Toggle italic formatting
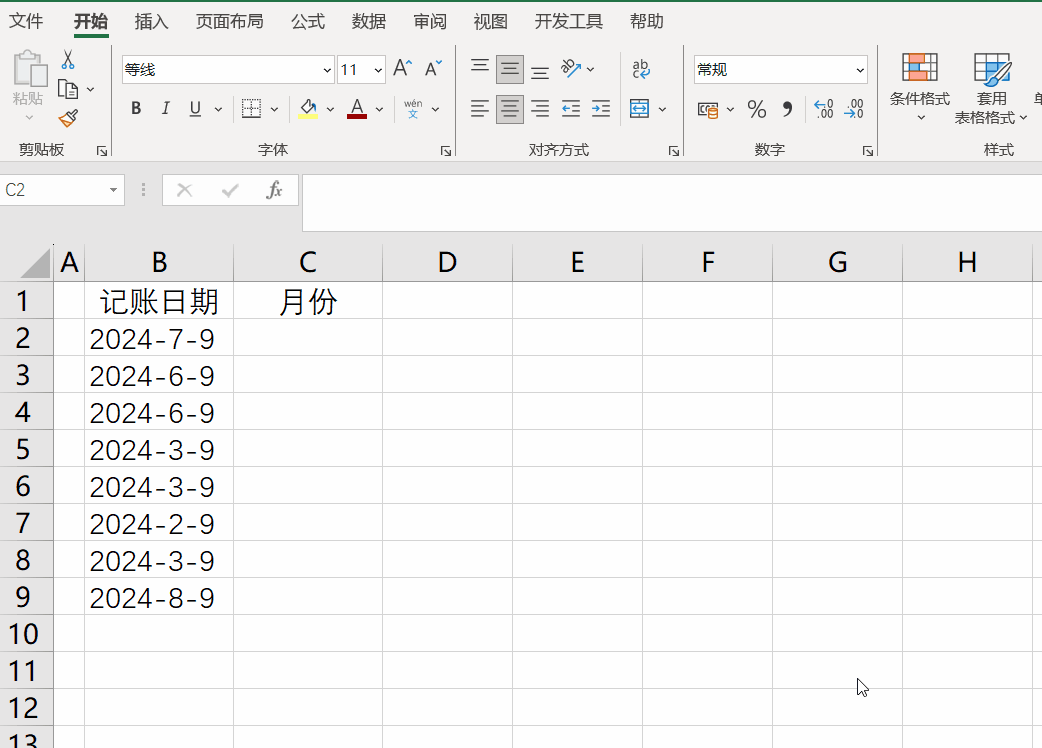 (x=165, y=108)
